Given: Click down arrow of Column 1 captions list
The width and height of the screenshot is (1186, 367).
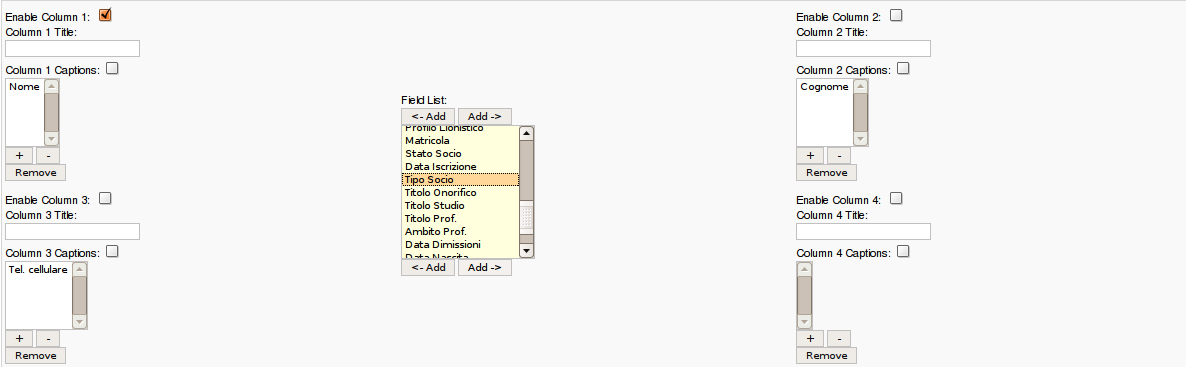Looking at the screenshot, I should point(51,138).
